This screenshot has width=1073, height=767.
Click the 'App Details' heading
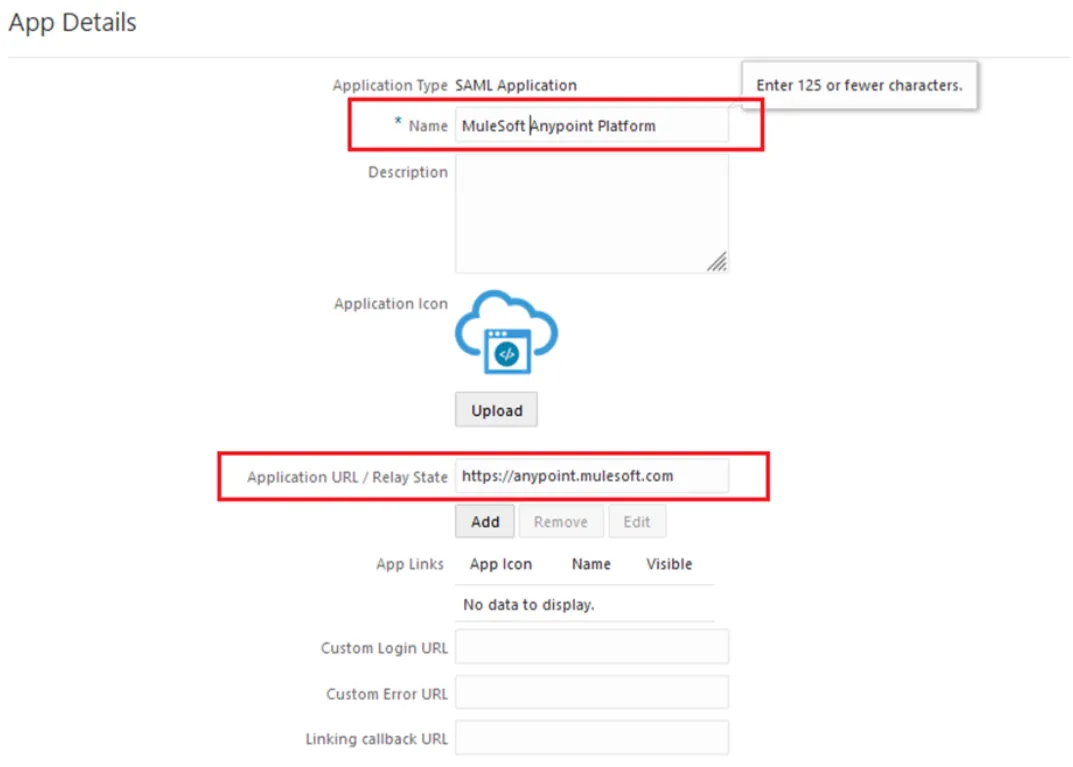[x=73, y=22]
